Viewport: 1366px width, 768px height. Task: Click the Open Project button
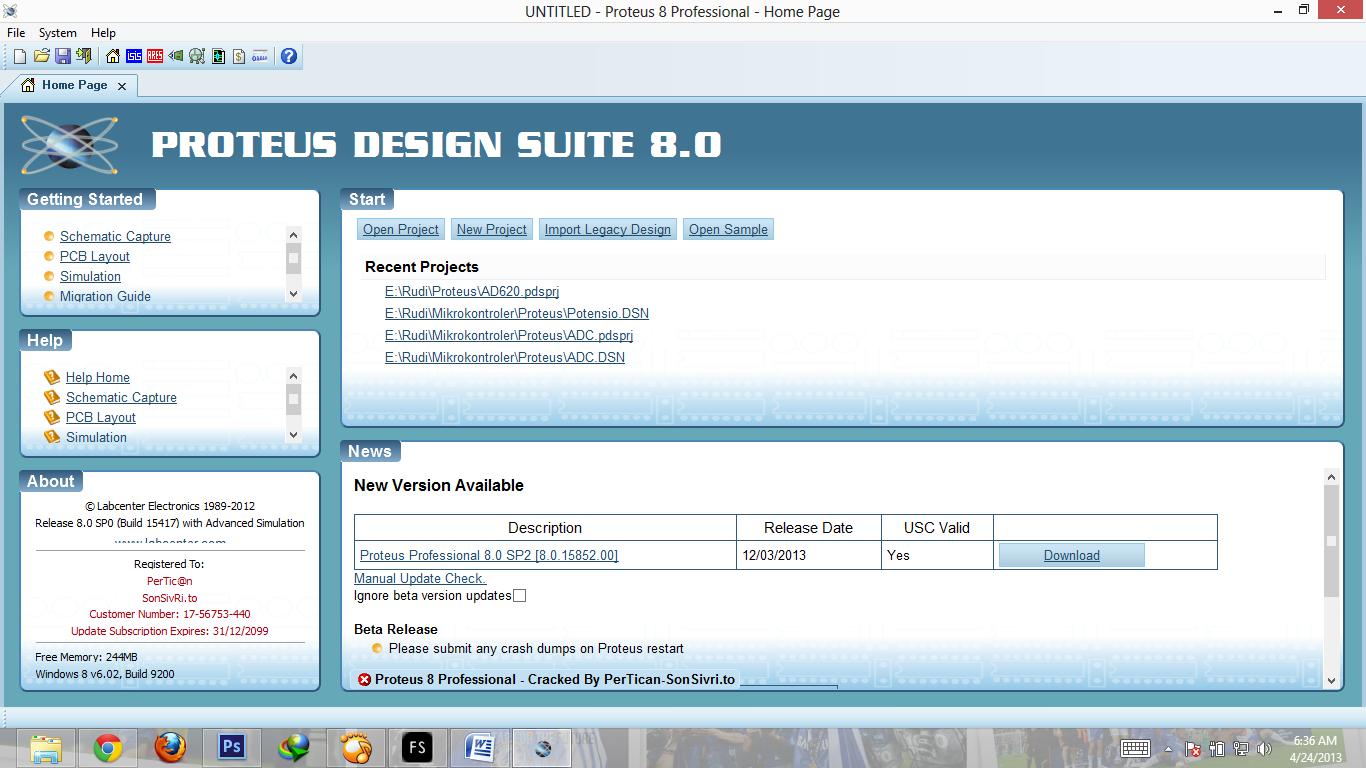pyautogui.click(x=401, y=229)
